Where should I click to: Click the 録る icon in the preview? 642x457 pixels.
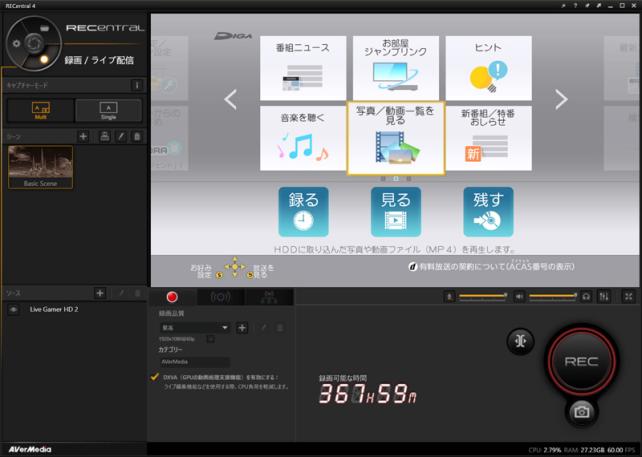(x=303, y=212)
